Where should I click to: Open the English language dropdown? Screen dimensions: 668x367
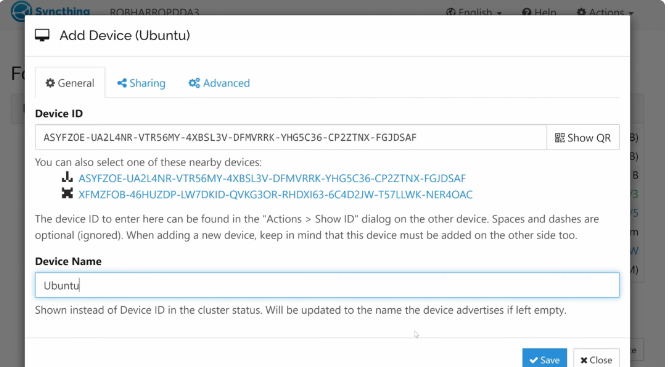pyautogui.click(x=474, y=12)
